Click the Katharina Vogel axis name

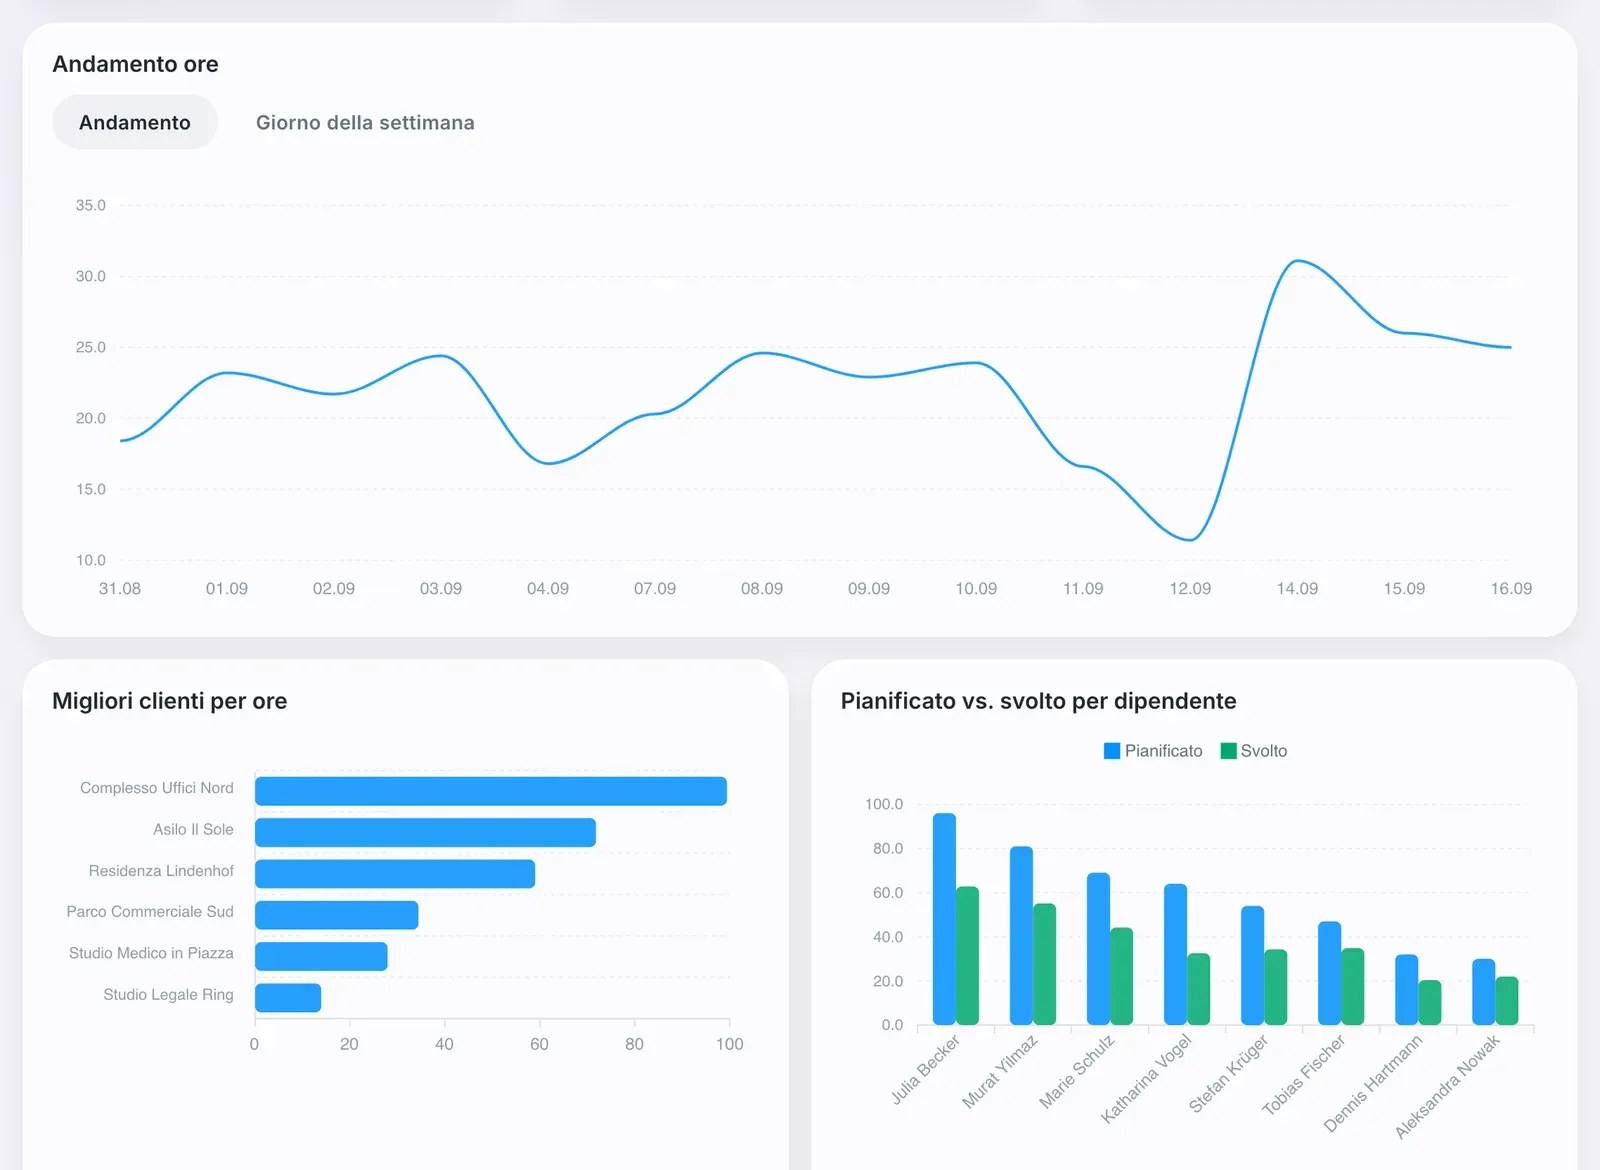[1146, 1078]
